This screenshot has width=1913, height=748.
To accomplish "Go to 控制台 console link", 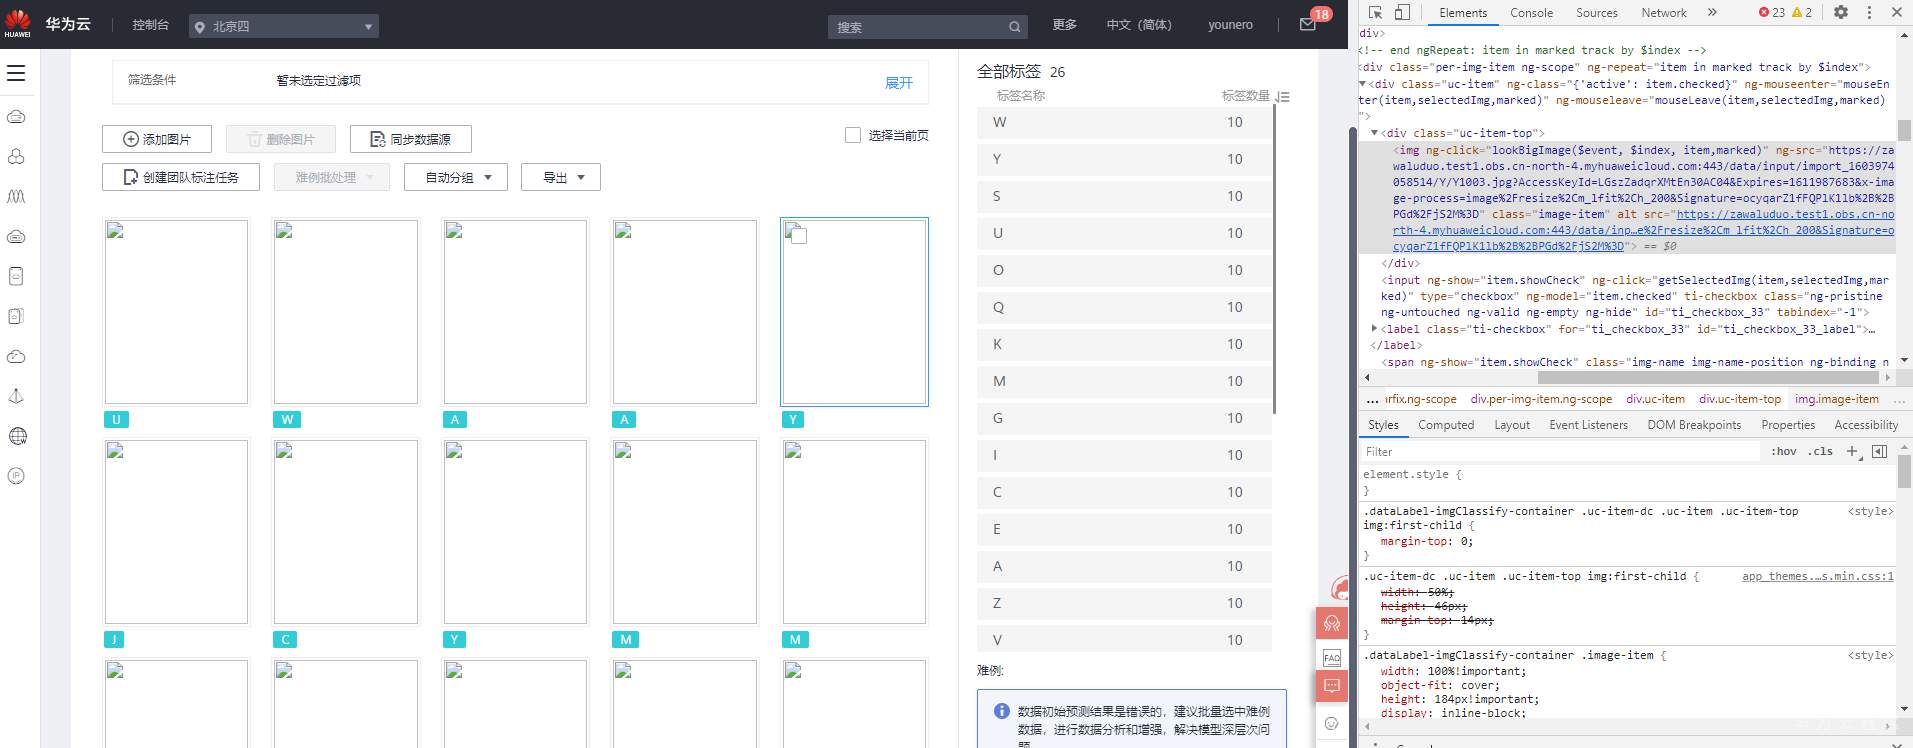I will [x=151, y=25].
